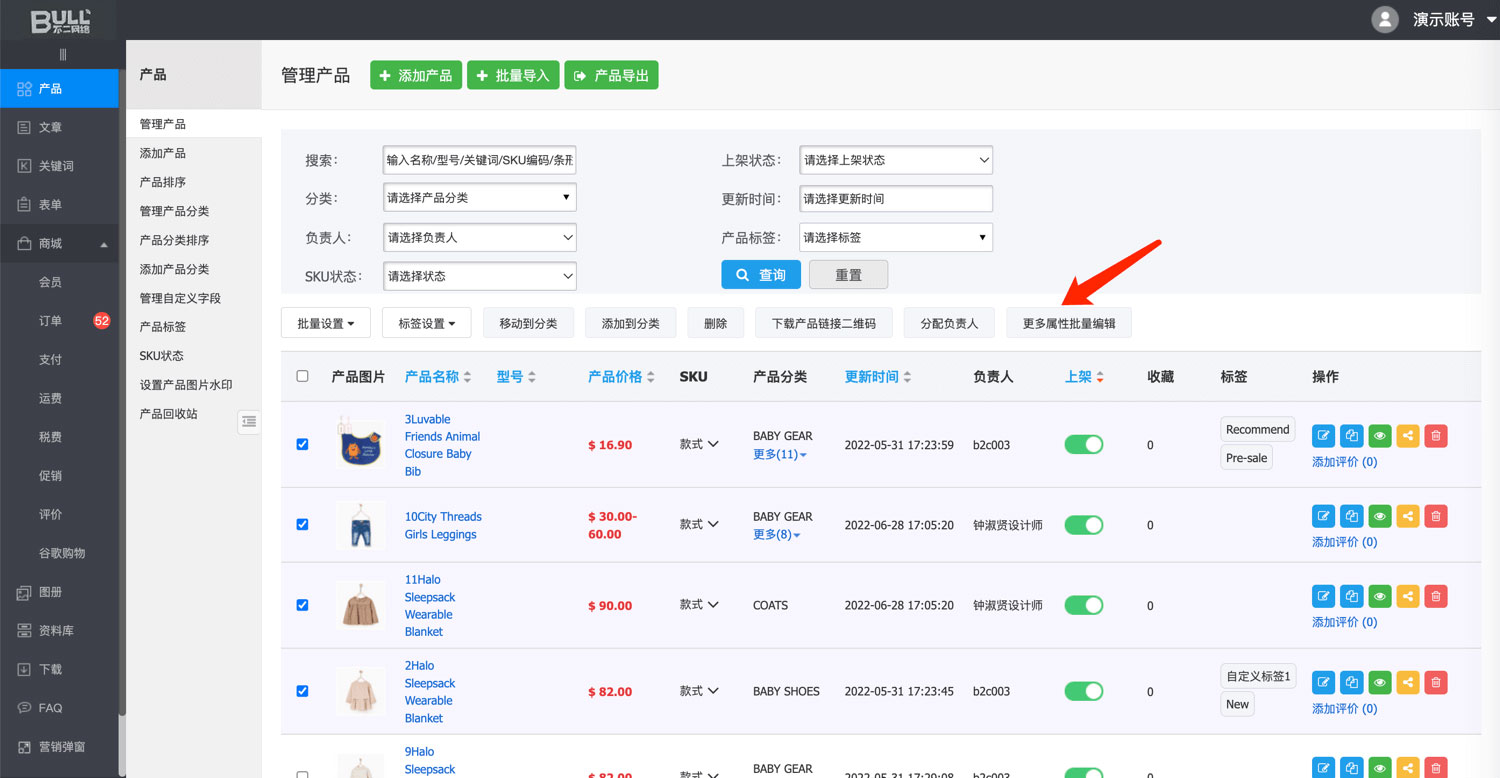Image resolution: width=1500 pixels, height=778 pixels.
Task: Expand the 批量设置 dropdown button
Action: (x=325, y=323)
